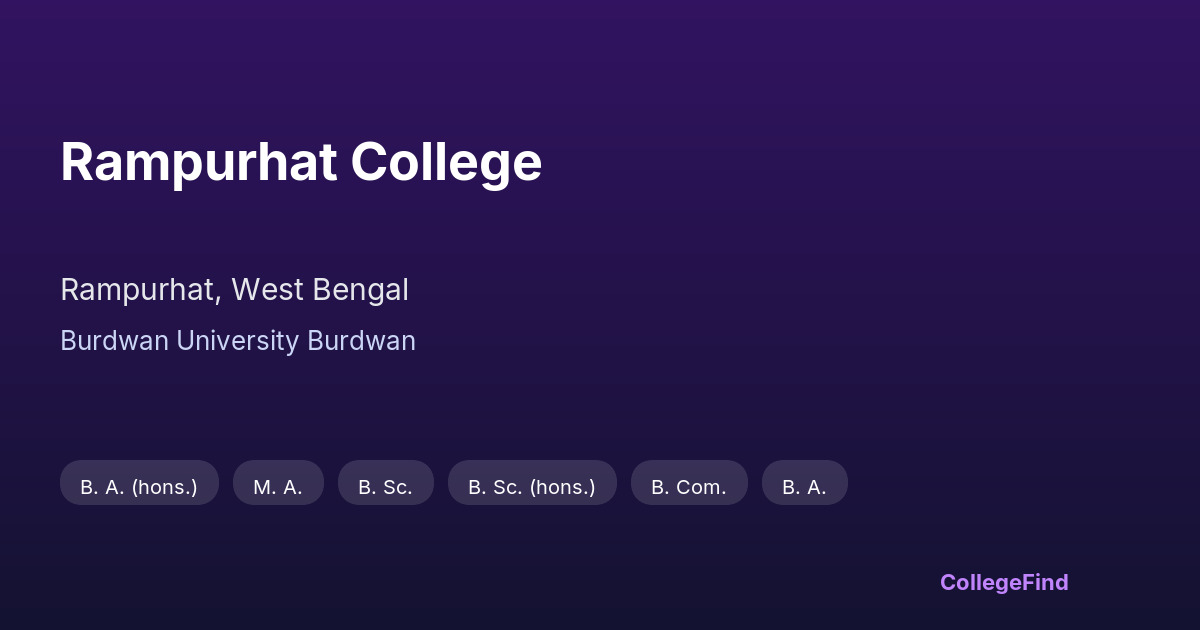Click the Rampurhat College title

click(301, 162)
